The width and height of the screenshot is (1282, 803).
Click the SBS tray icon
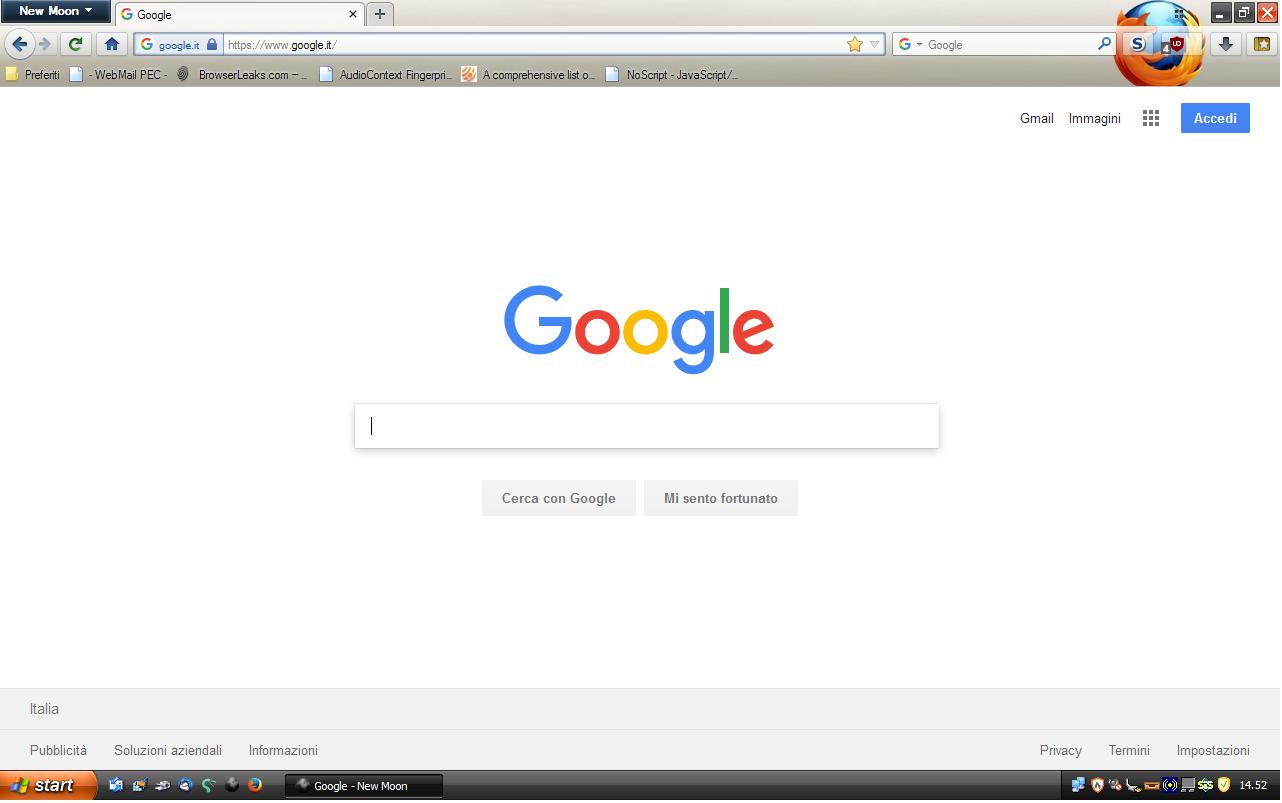[x=1206, y=786]
